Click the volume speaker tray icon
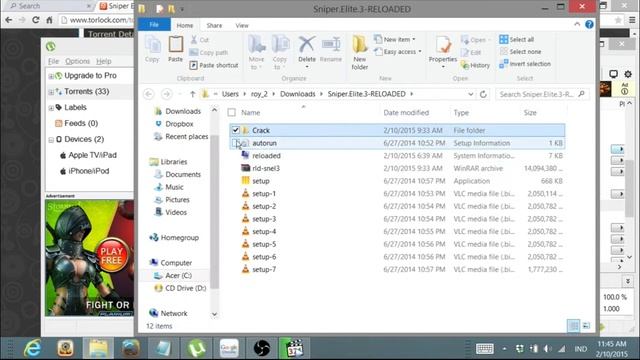 click(547, 349)
